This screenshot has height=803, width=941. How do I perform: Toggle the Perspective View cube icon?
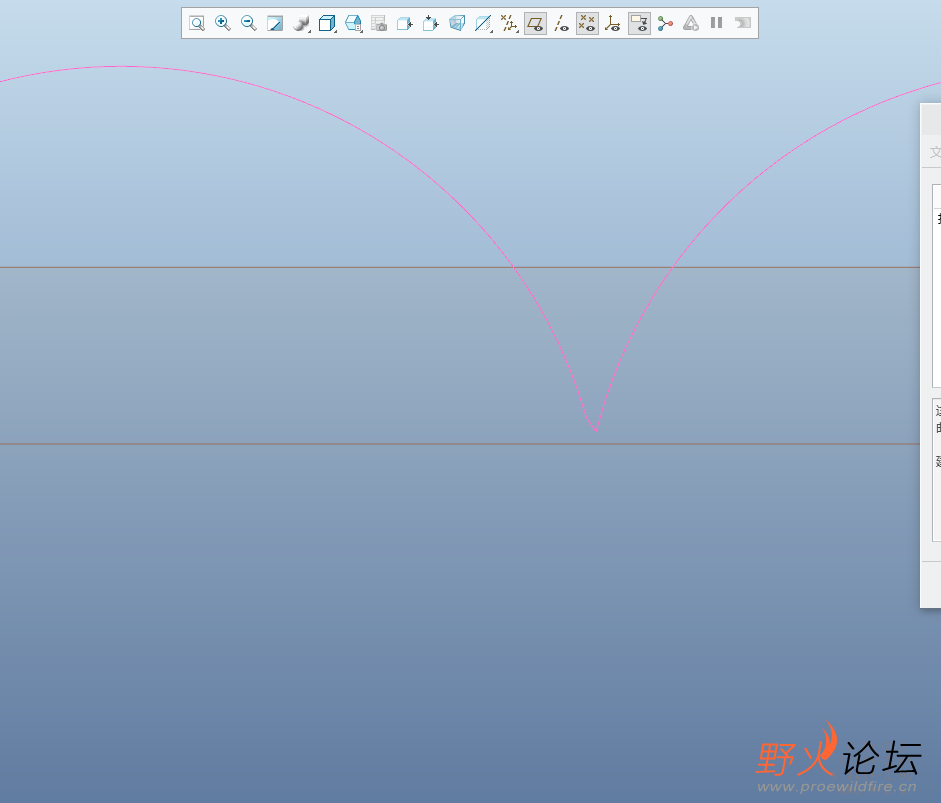tap(457, 23)
